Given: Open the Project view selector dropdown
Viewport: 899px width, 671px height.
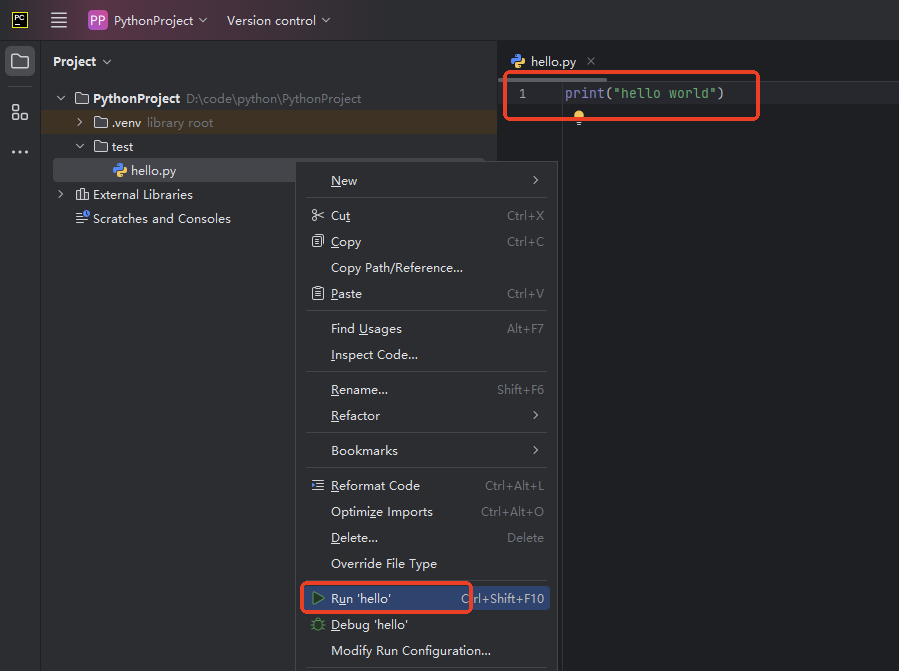Looking at the screenshot, I should point(82,62).
